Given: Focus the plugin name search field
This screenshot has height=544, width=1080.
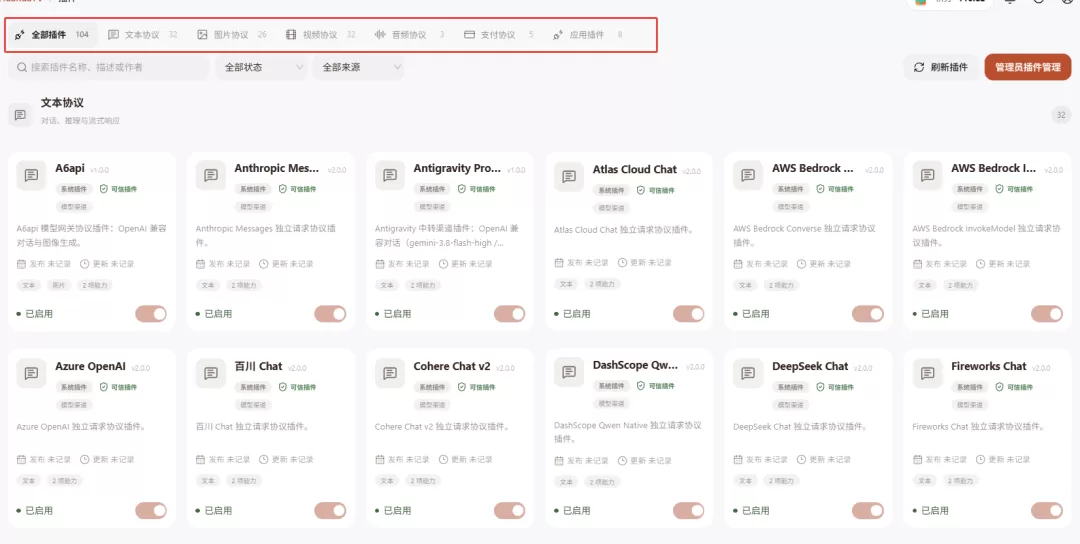Looking at the screenshot, I should (x=109, y=67).
